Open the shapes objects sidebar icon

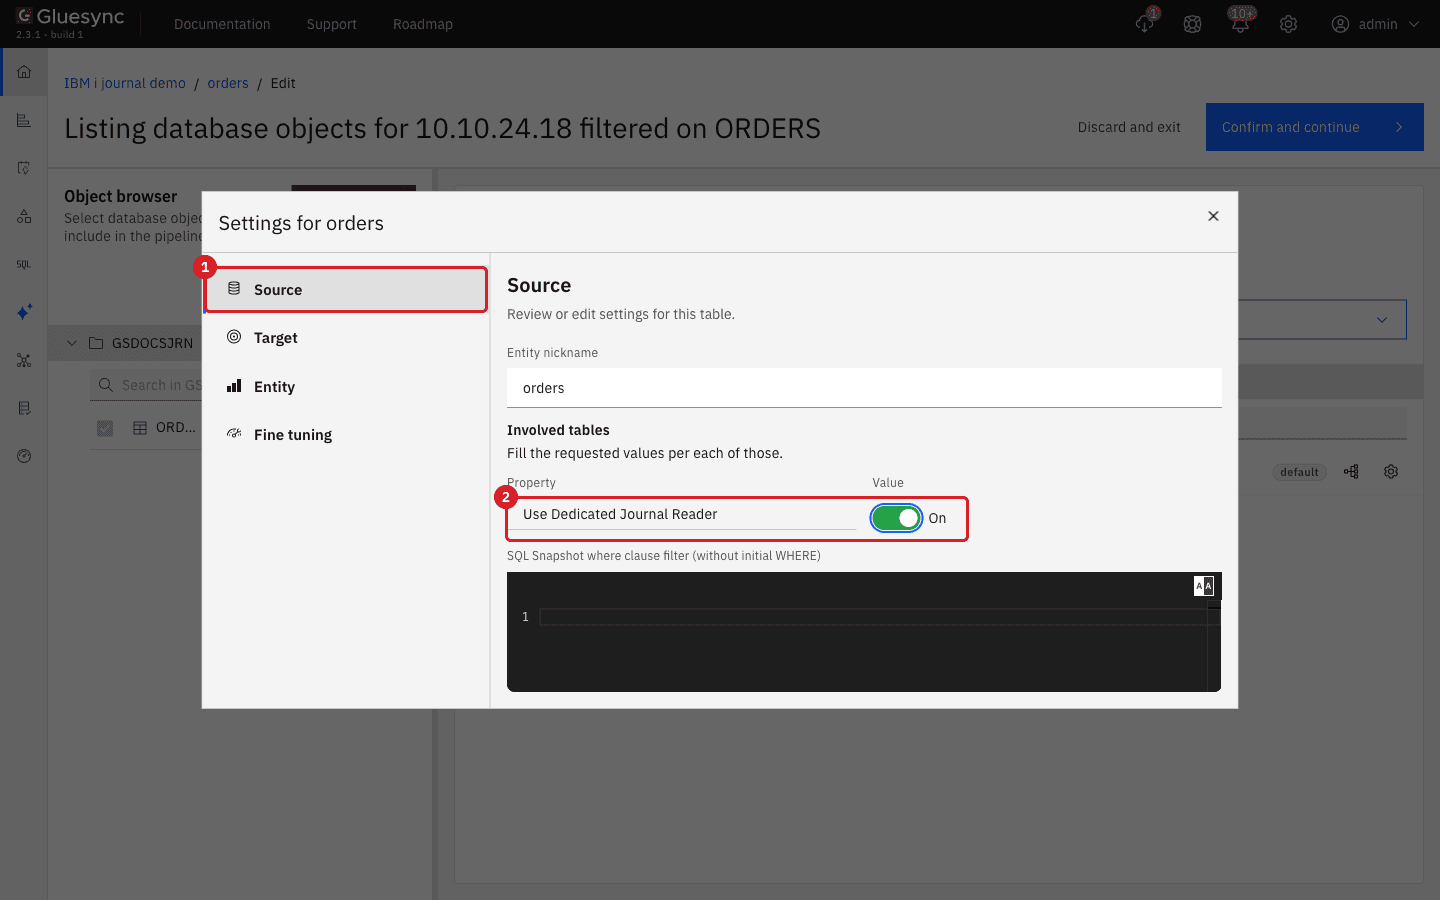click(x=24, y=216)
